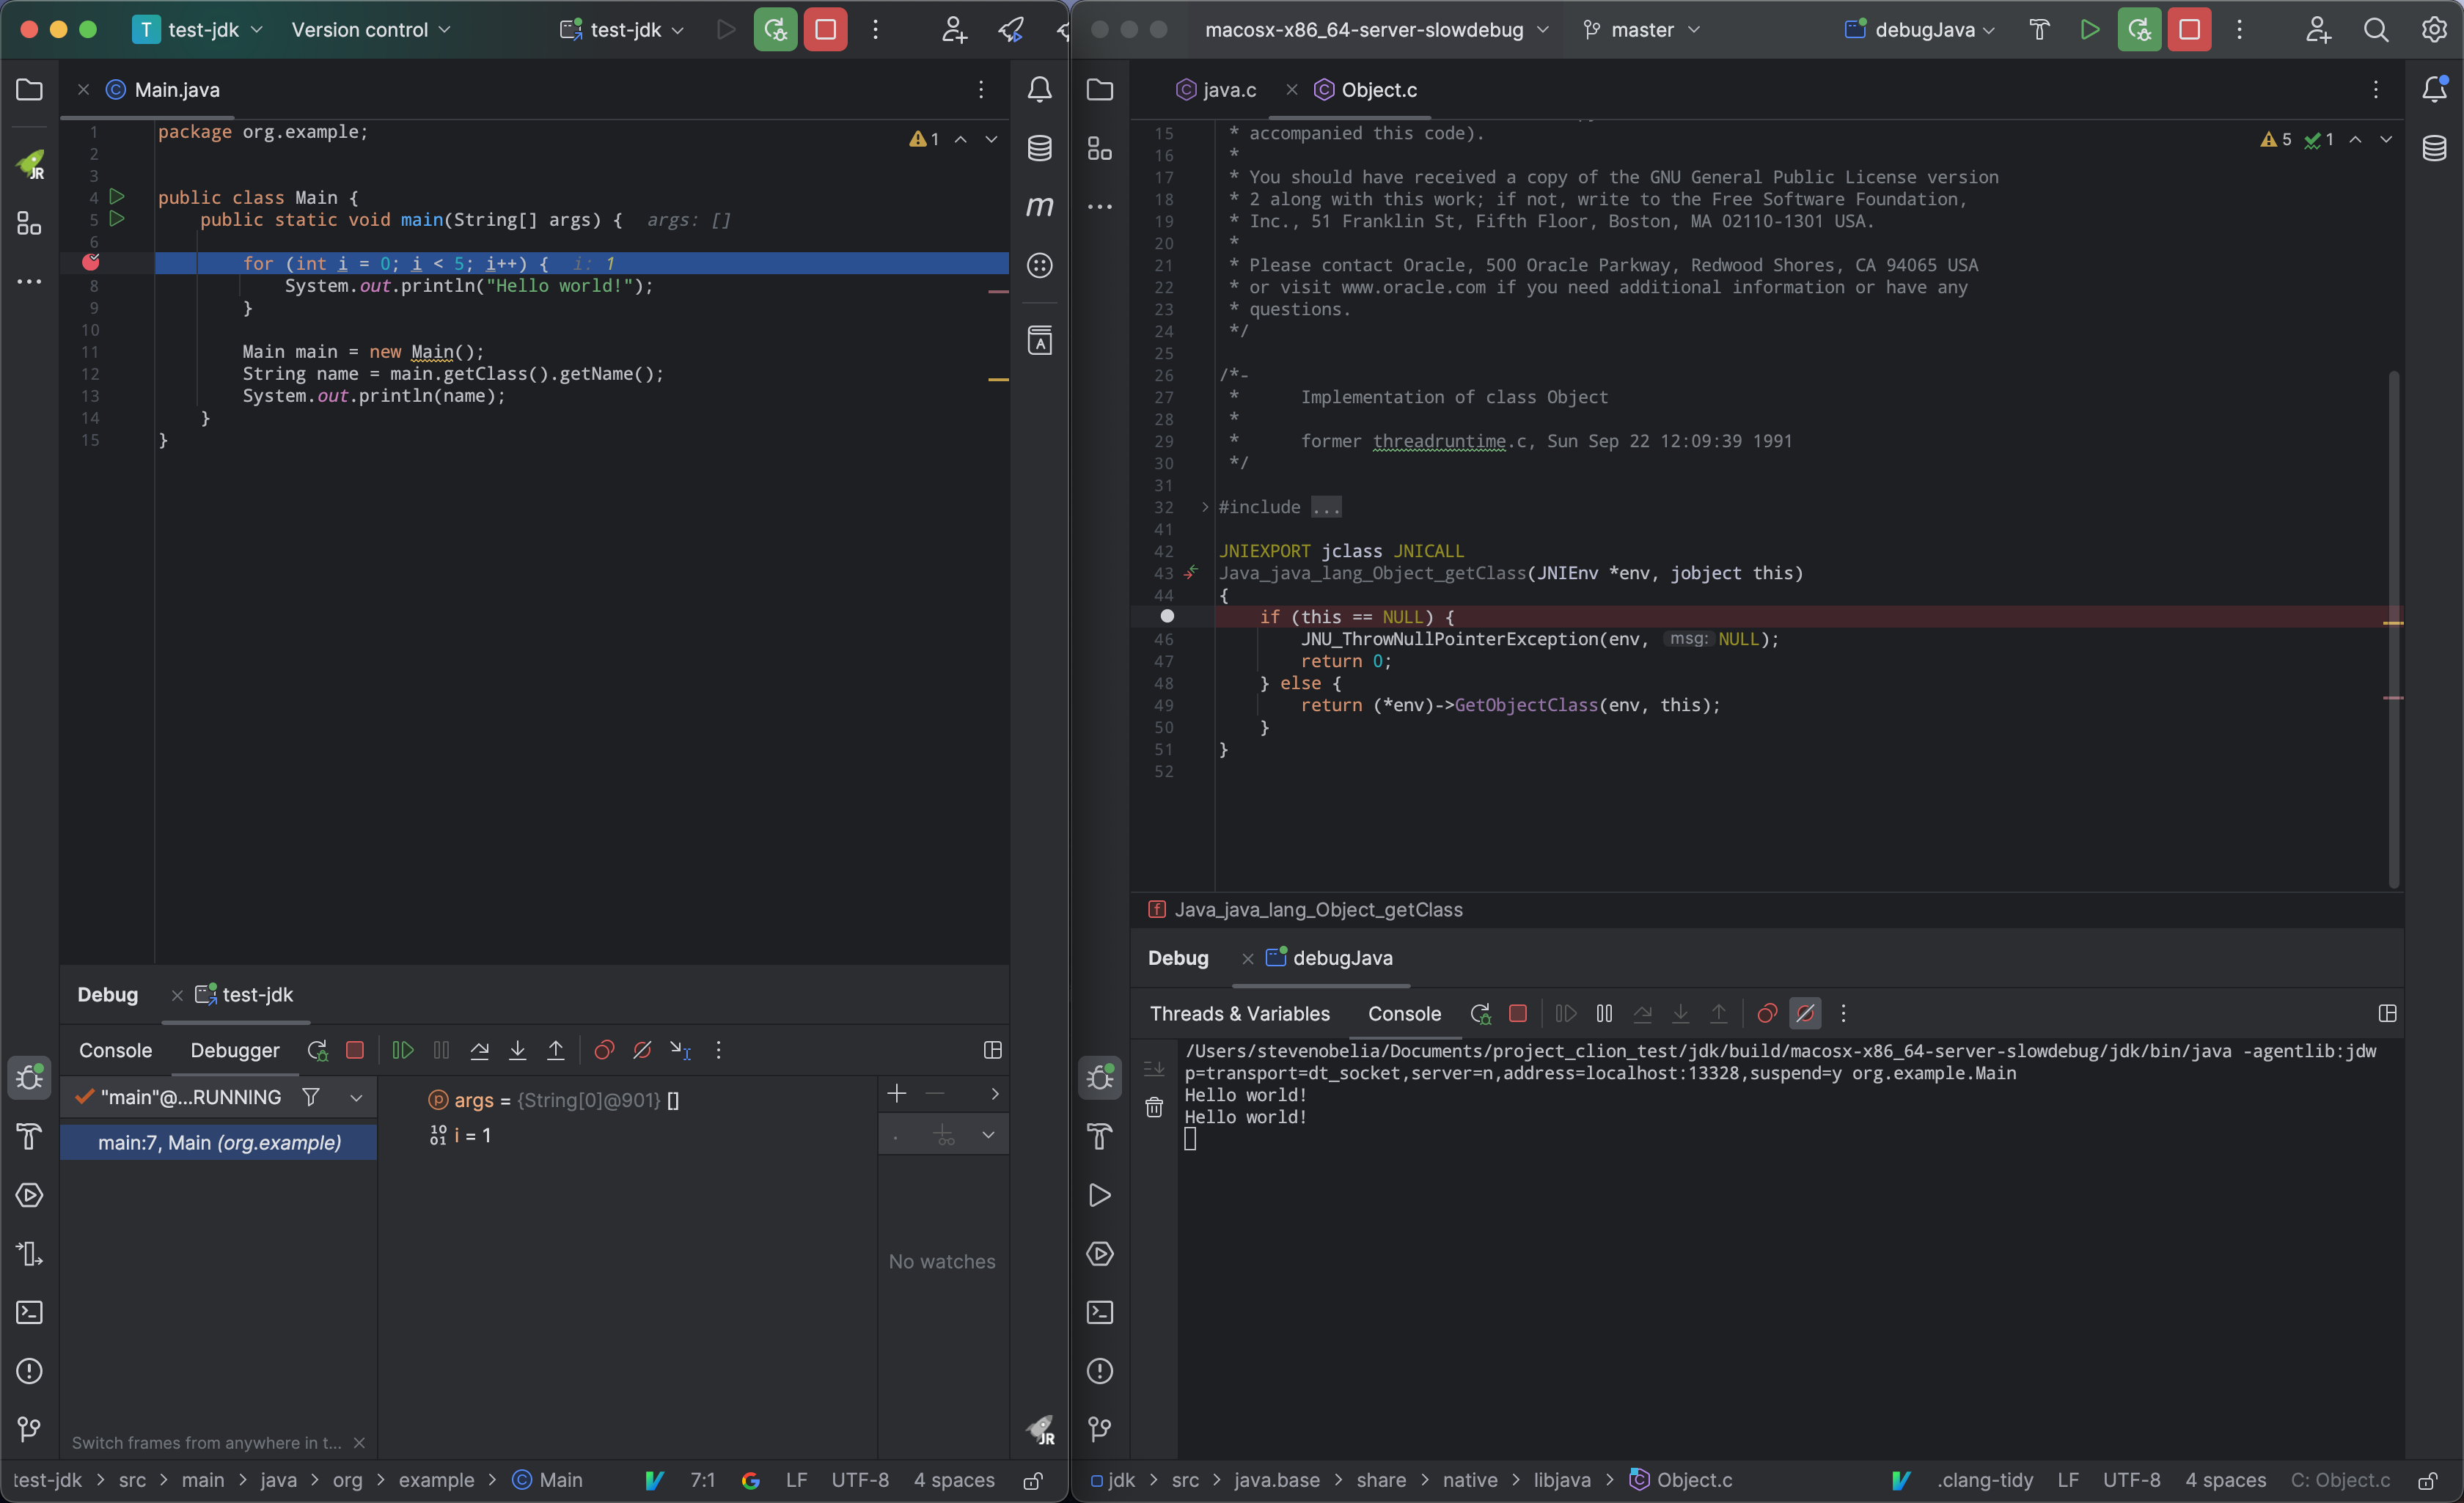This screenshot has height=1503, width=2464.
Task: Open Database tool window in left IDE
Action: point(1039,148)
